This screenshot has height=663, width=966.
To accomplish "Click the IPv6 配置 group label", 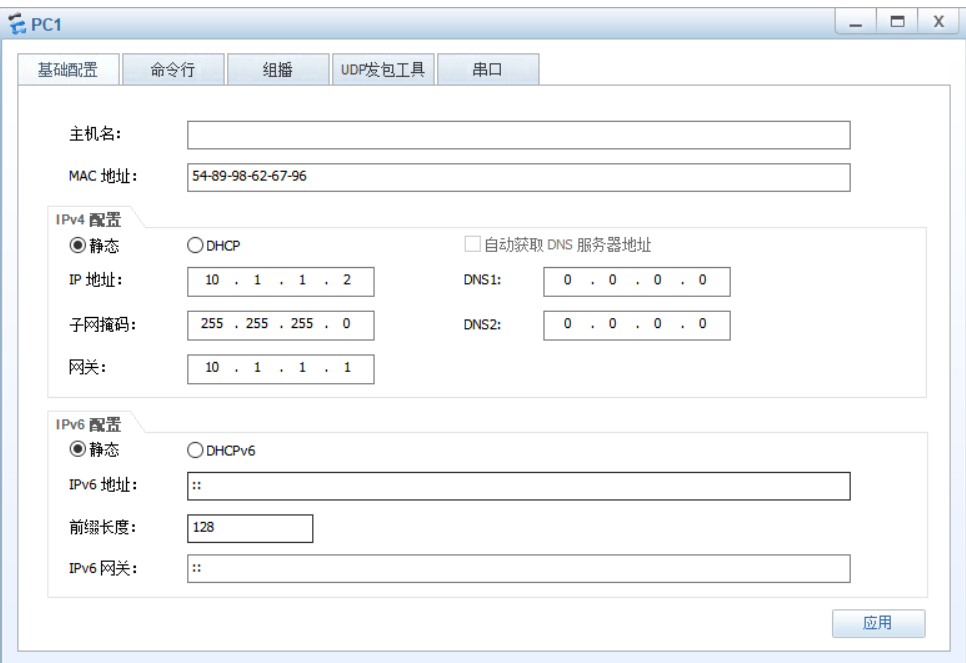I will tap(89, 425).
